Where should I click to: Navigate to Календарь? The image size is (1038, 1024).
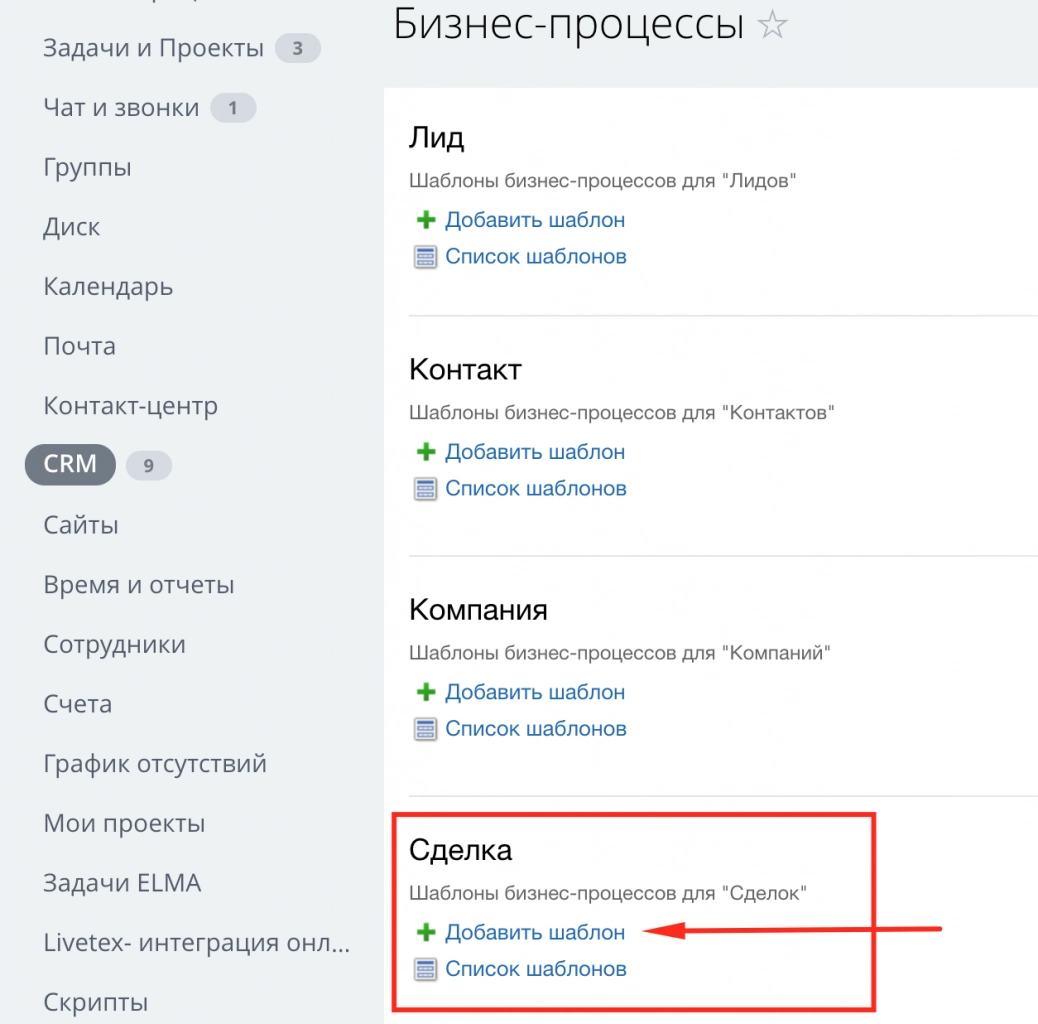(108, 286)
